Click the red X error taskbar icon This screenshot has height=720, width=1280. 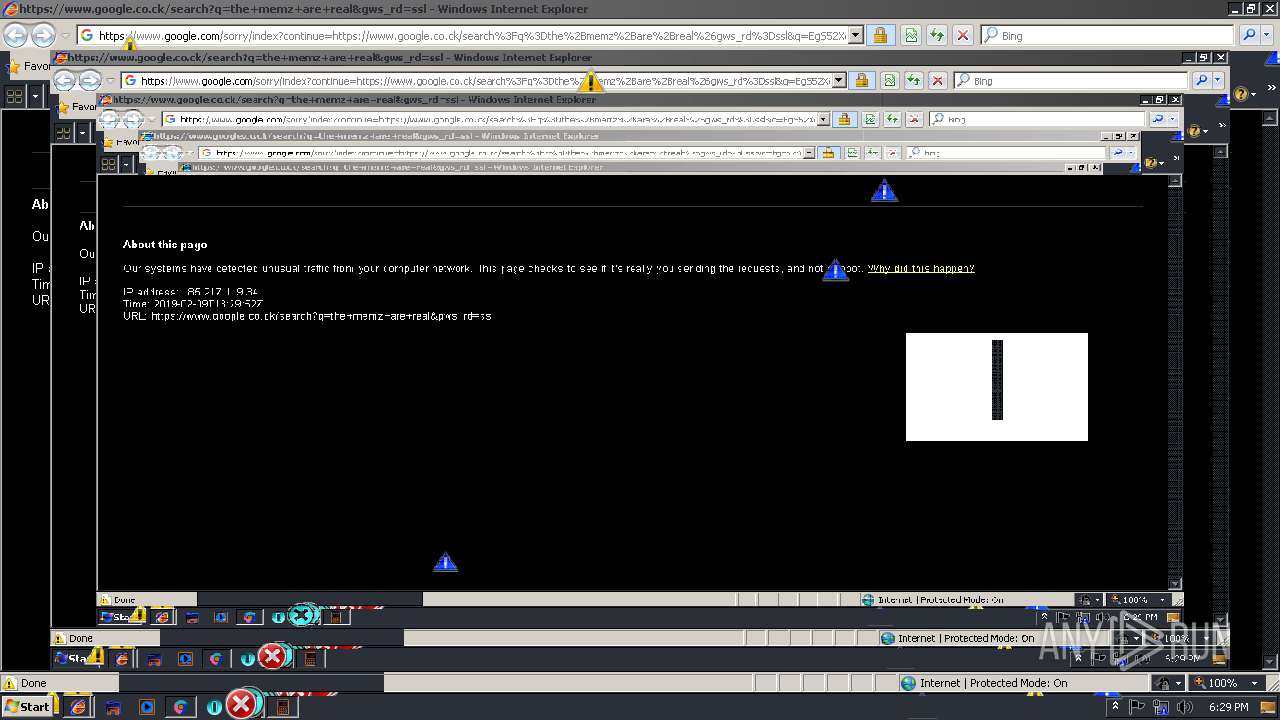tap(241, 705)
